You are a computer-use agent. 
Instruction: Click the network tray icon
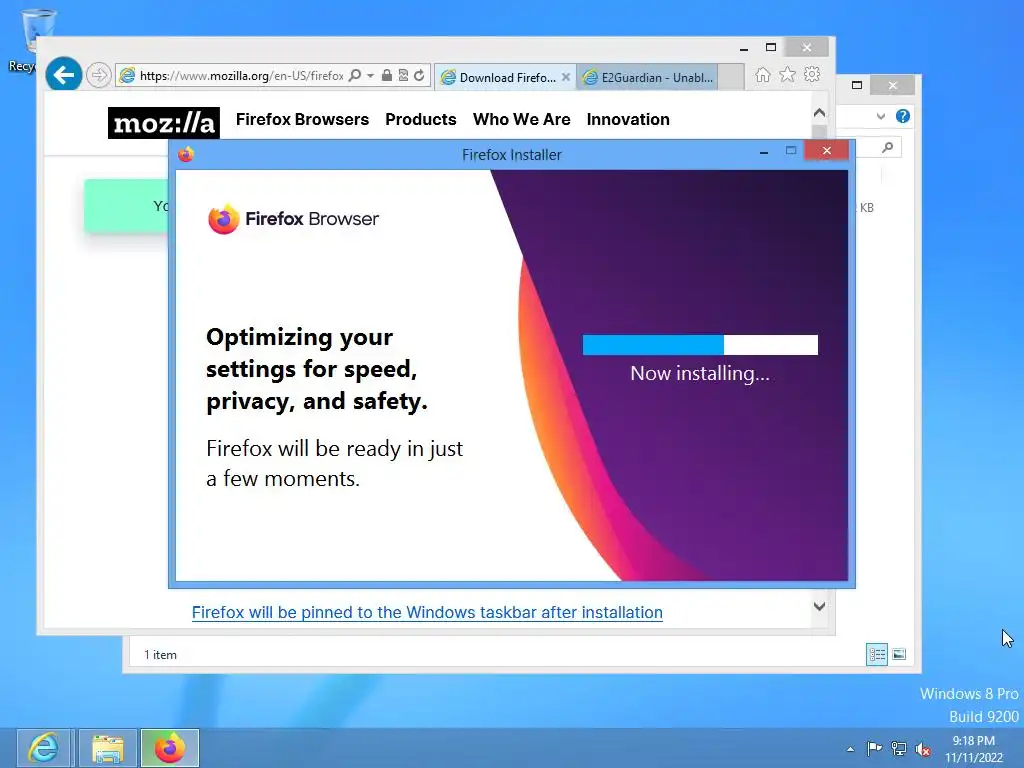[899, 748]
